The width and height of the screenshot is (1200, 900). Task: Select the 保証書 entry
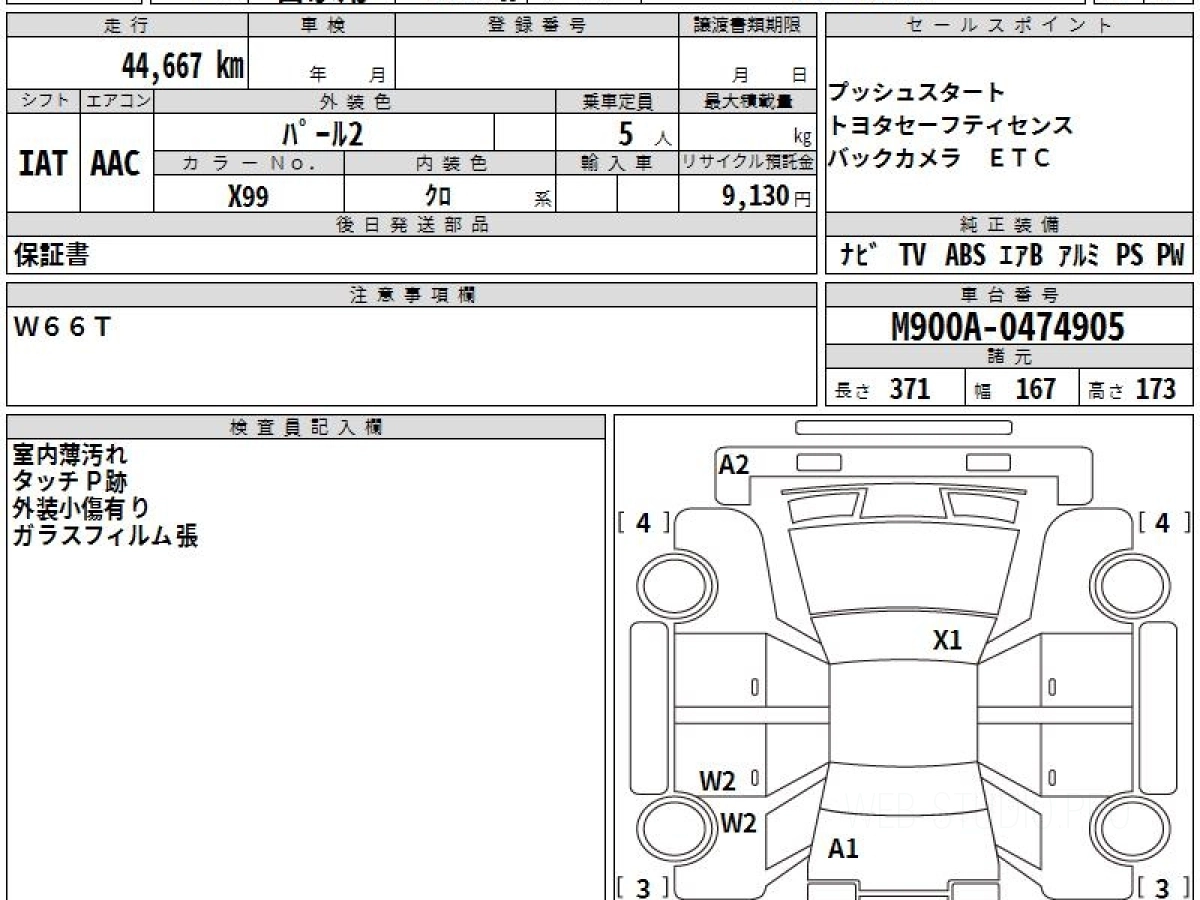coord(51,255)
